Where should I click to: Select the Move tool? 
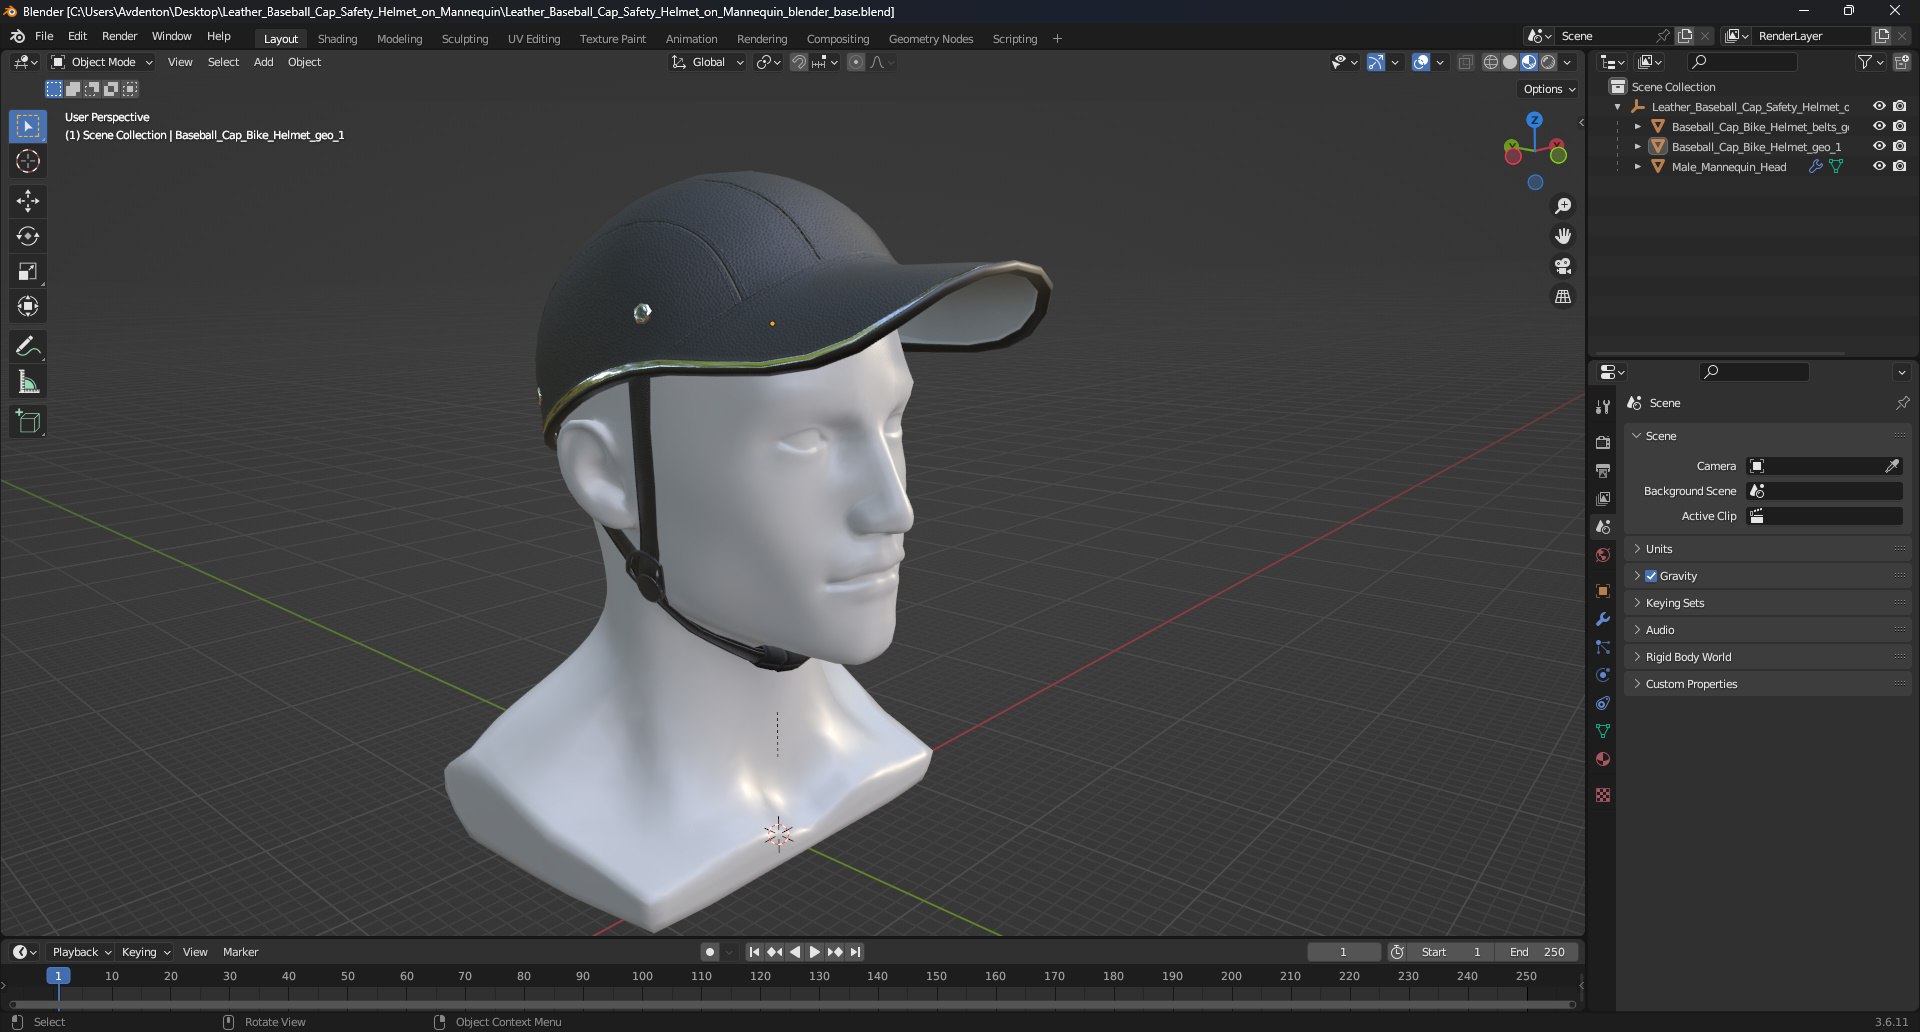tap(28, 201)
